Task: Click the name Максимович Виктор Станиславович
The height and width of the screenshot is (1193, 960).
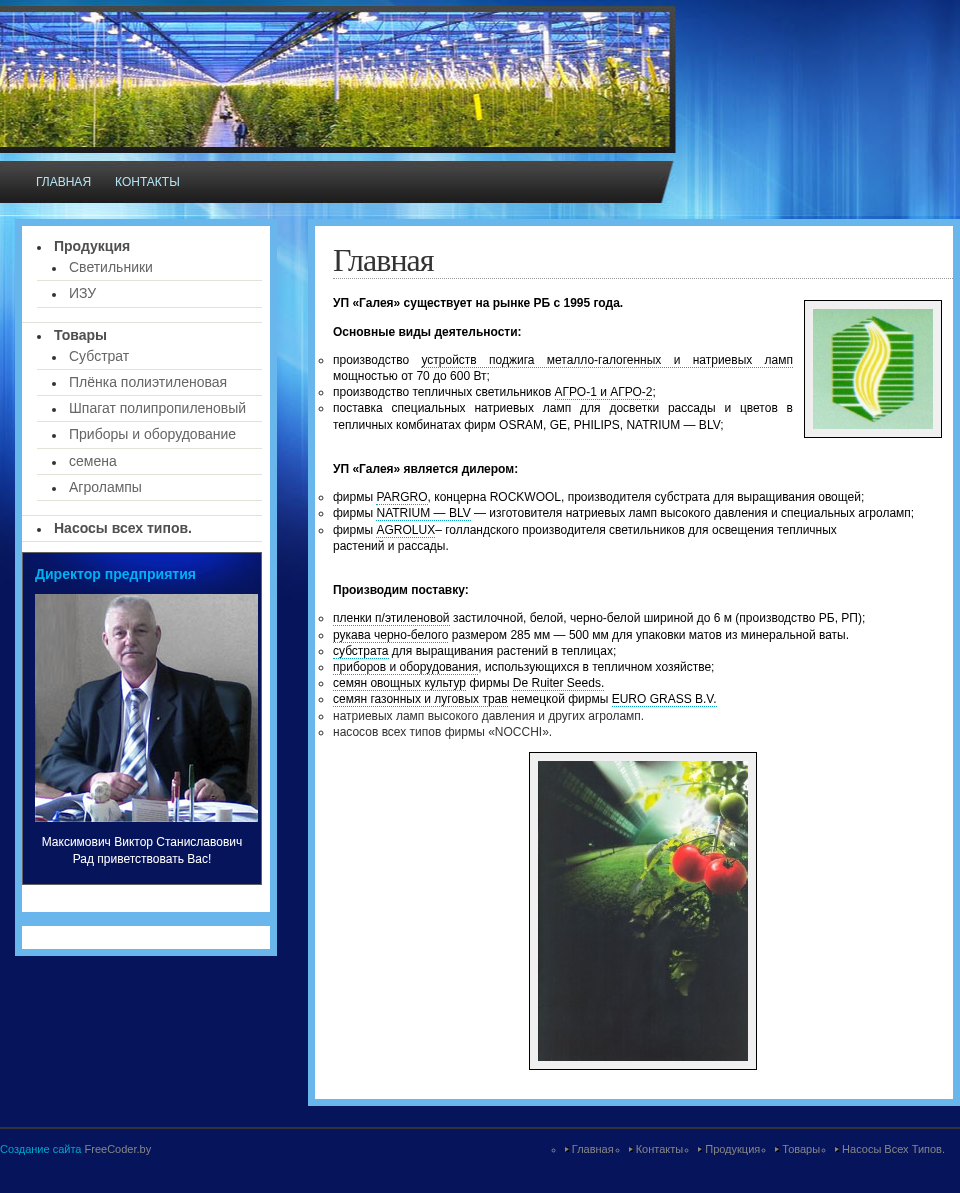Action: pos(142,841)
